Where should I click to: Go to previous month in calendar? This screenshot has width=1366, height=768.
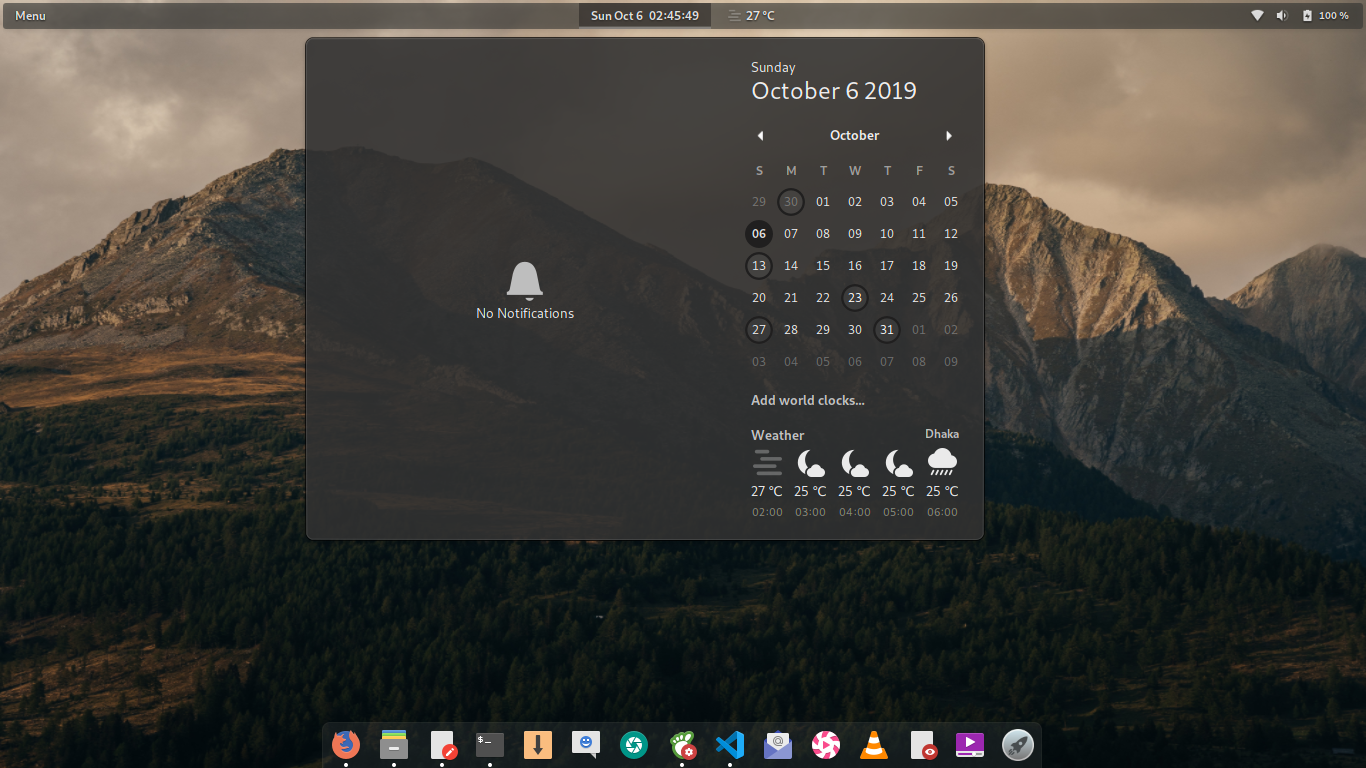[x=760, y=135]
